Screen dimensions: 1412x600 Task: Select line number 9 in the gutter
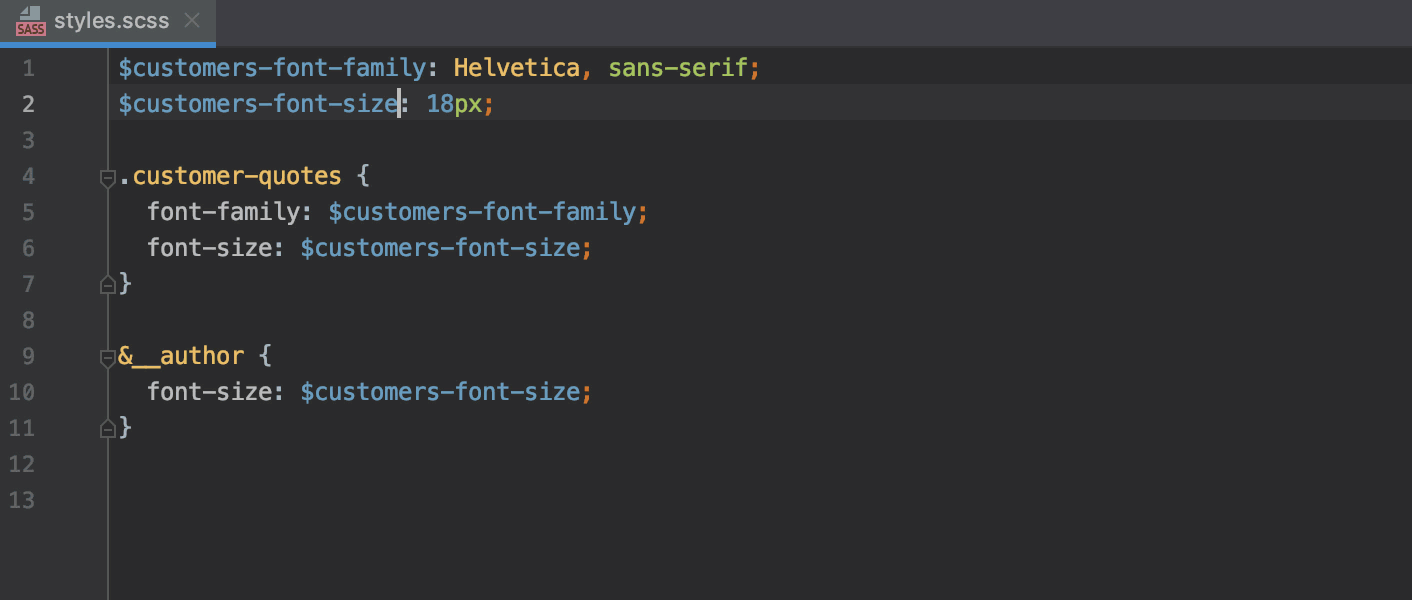29,355
